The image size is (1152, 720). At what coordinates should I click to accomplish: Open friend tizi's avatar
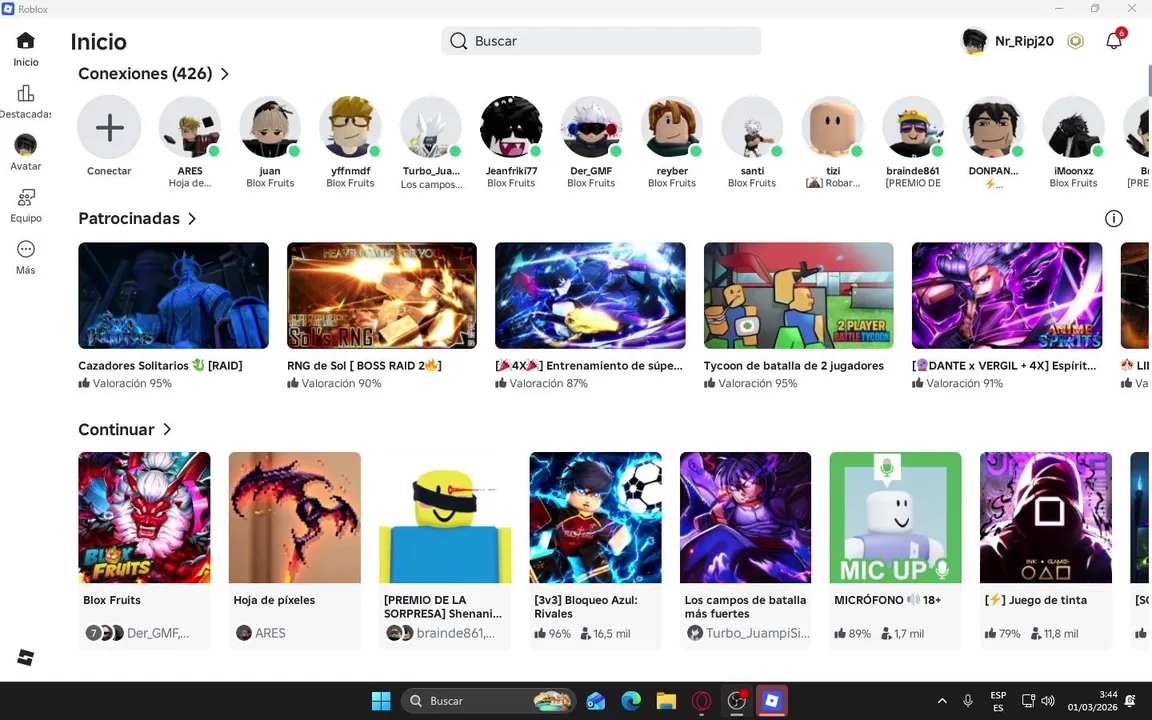coord(832,127)
